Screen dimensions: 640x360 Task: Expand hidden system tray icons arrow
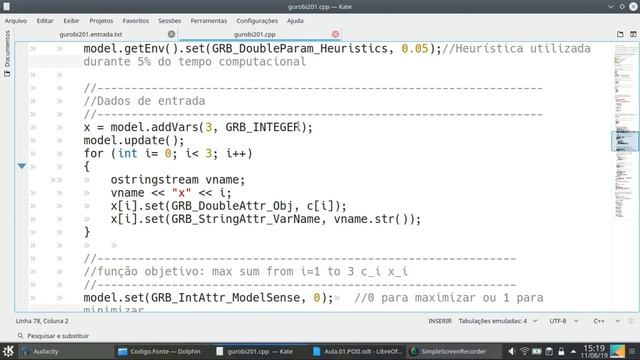point(573,351)
